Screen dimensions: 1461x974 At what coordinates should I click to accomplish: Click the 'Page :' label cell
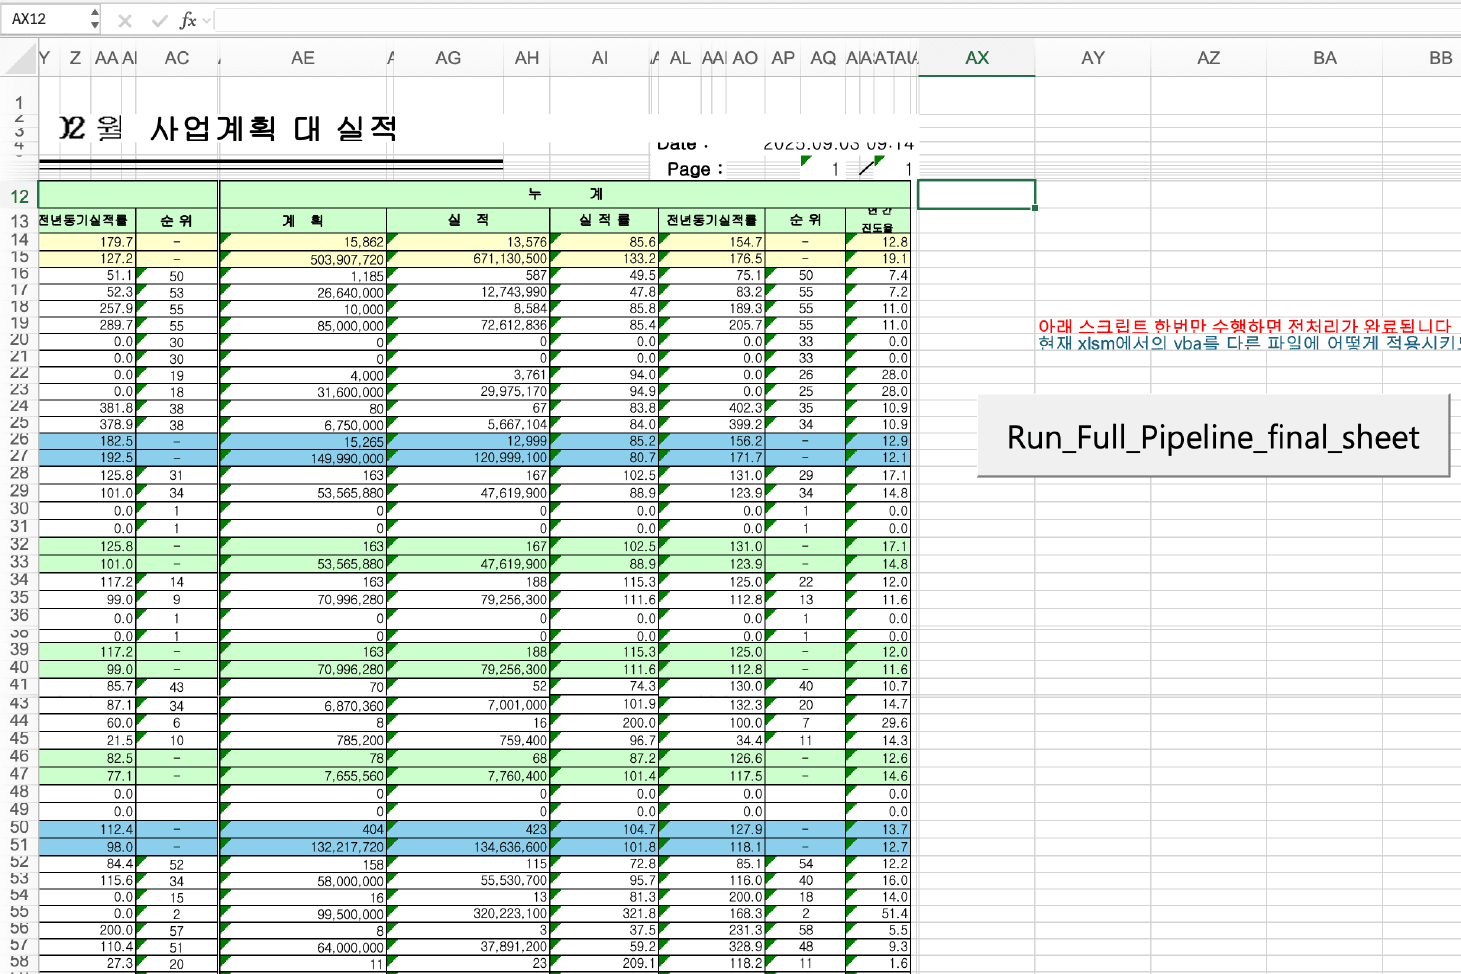click(x=695, y=169)
